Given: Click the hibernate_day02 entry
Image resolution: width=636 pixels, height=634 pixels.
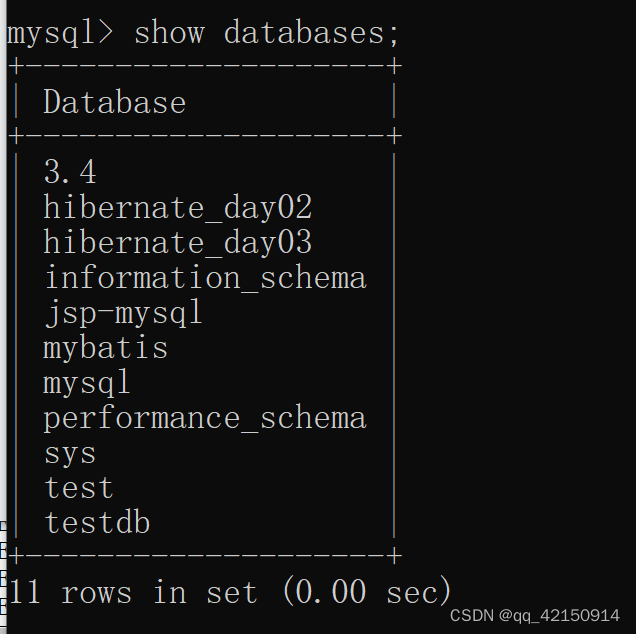Looking at the screenshot, I should tap(177, 207).
